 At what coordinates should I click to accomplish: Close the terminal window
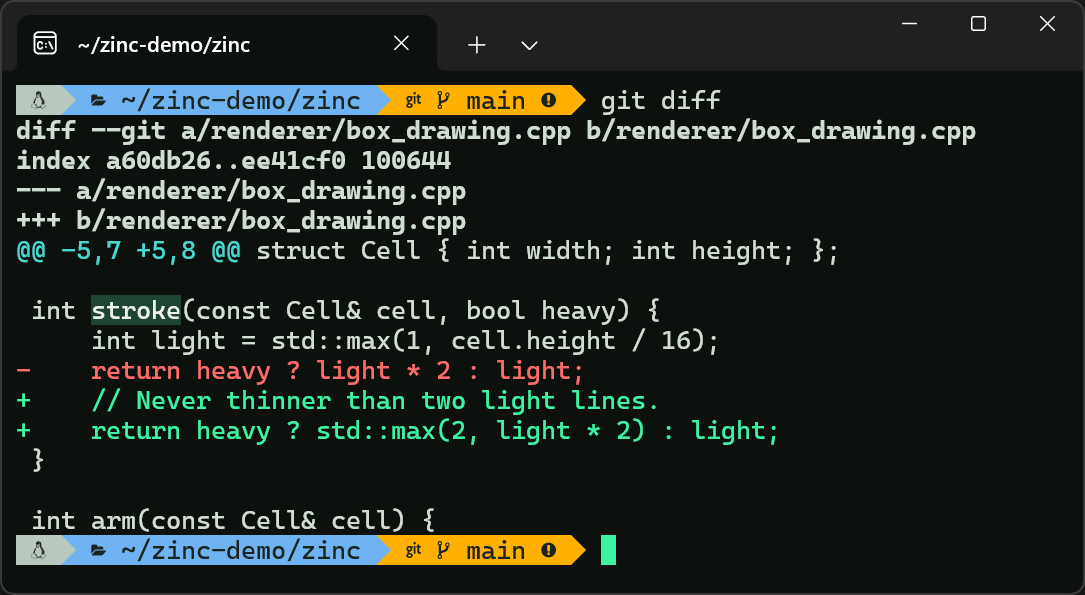(1047, 24)
